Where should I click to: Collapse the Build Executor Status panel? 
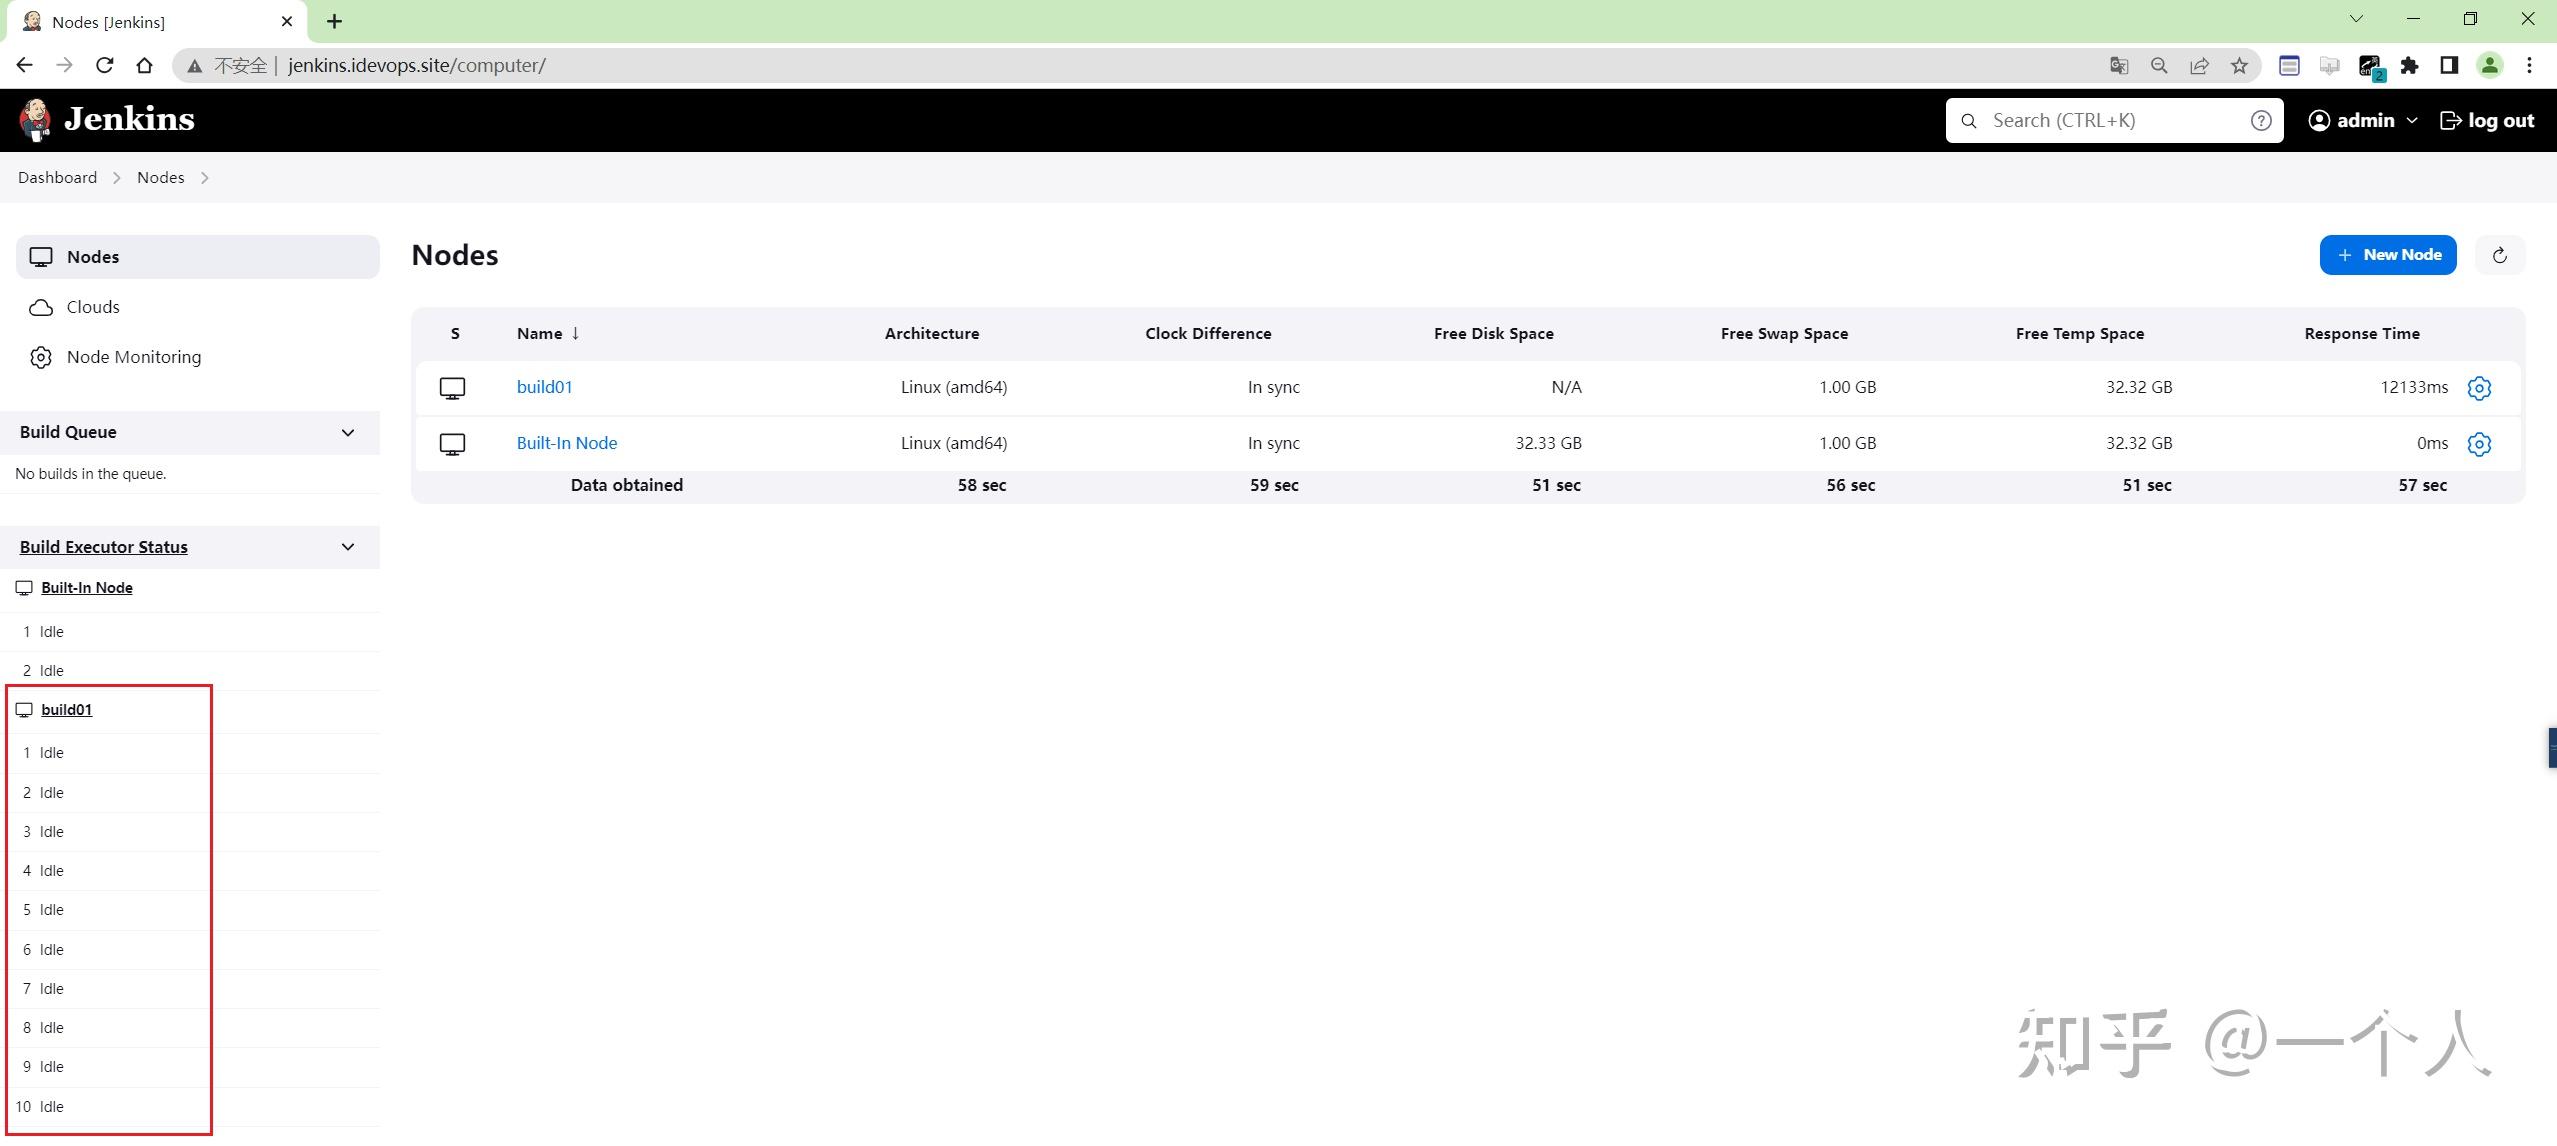coord(347,547)
